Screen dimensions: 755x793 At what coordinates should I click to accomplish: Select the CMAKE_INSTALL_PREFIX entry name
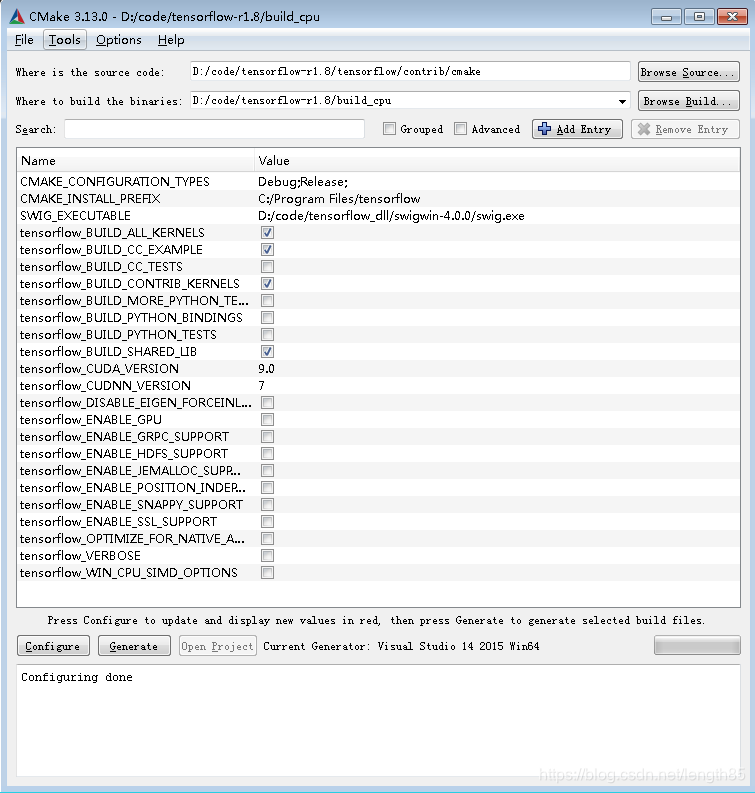pos(90,199)
